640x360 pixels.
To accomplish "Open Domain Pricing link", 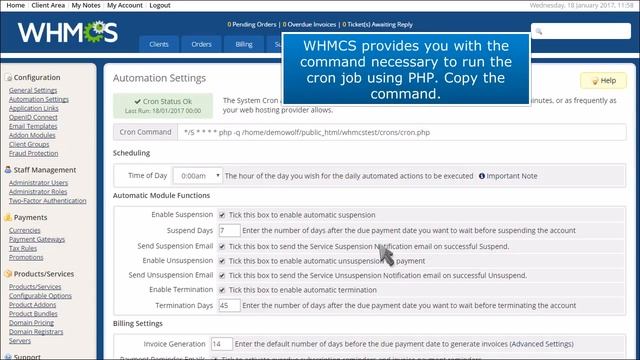I will click(31, 323).
